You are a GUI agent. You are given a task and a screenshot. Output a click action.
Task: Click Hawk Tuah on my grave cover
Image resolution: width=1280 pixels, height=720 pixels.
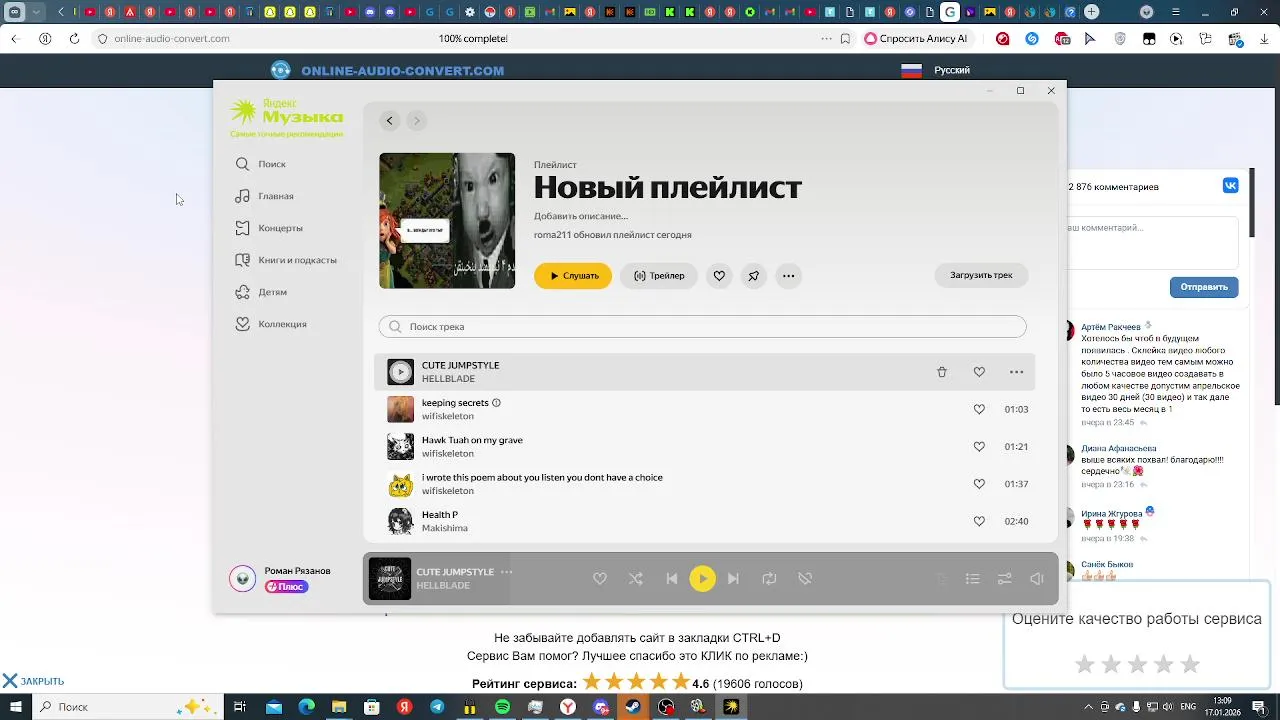pos(400,447)
